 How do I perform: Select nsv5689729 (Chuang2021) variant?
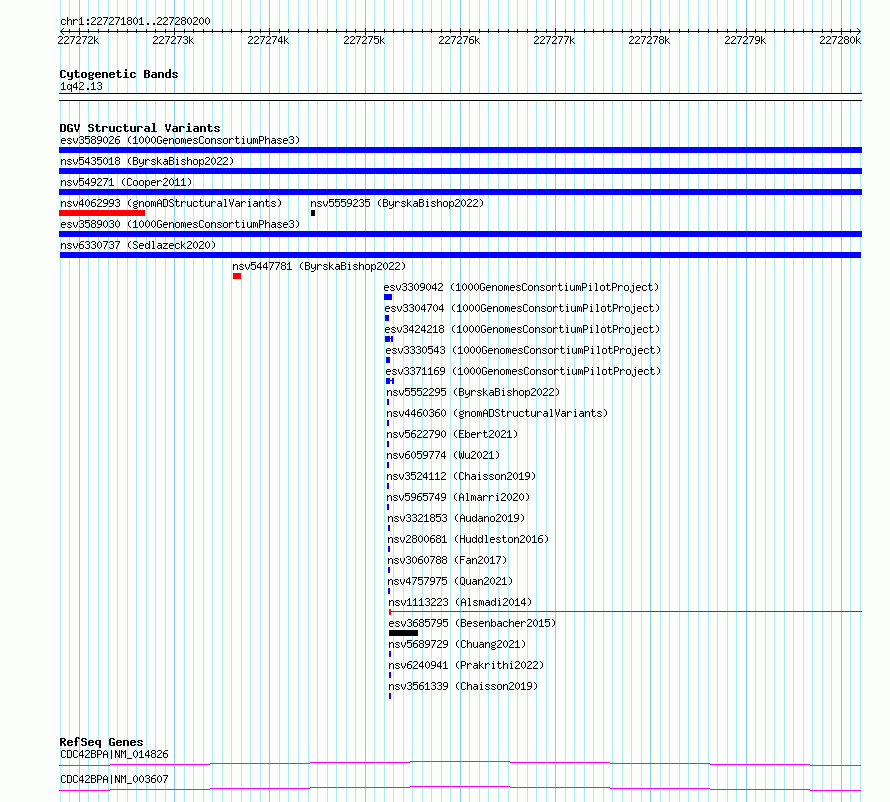pyautogui.click(x=457, y=644)
